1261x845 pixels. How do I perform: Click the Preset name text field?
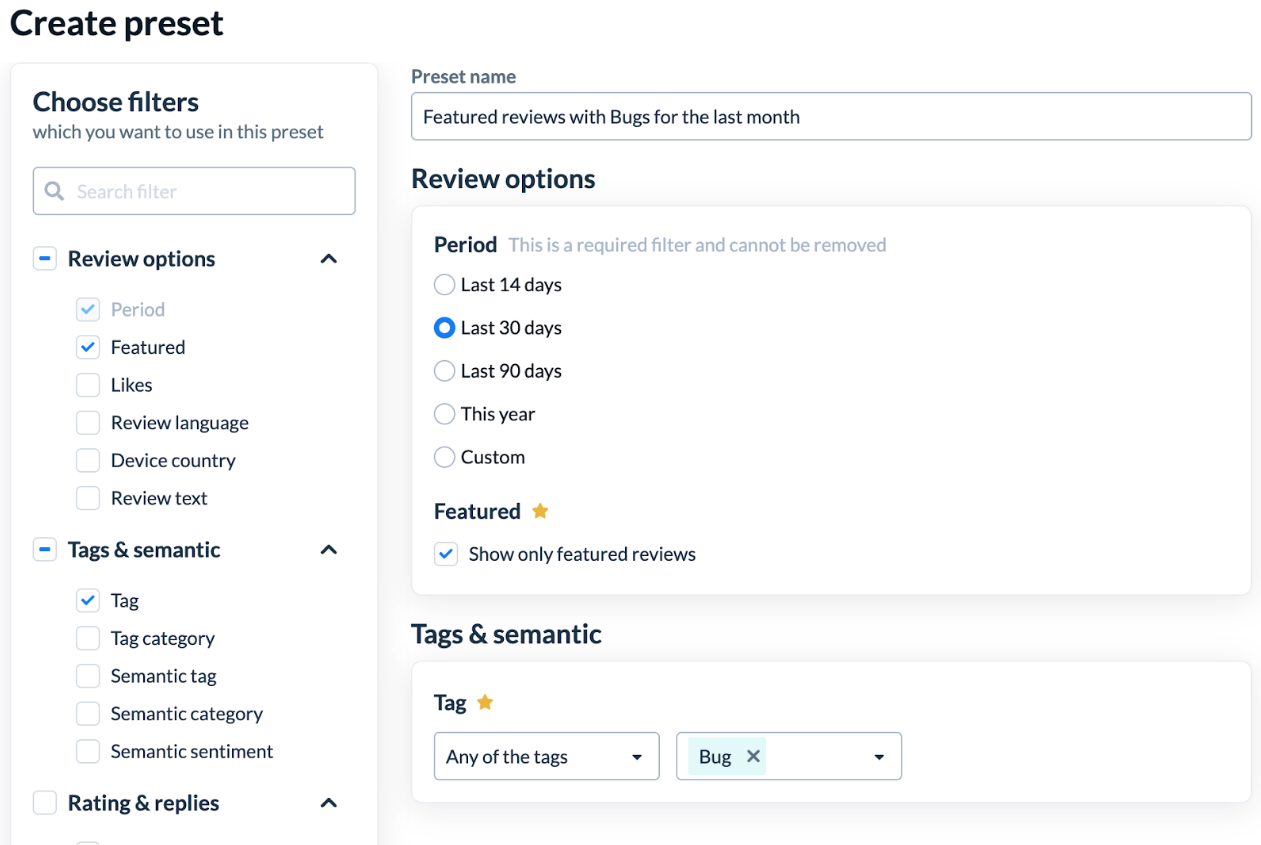point(831,117)
